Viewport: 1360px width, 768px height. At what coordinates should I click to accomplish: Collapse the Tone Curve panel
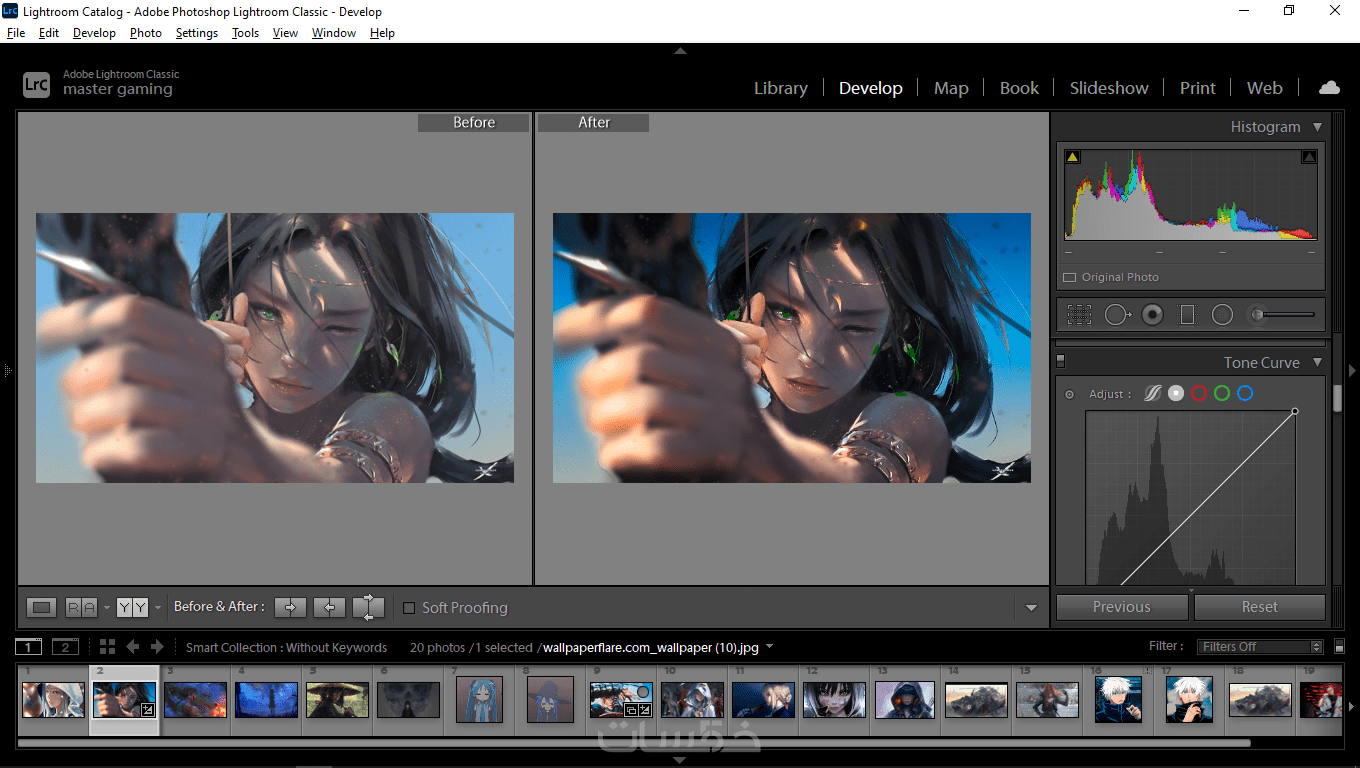point(1317,362)
